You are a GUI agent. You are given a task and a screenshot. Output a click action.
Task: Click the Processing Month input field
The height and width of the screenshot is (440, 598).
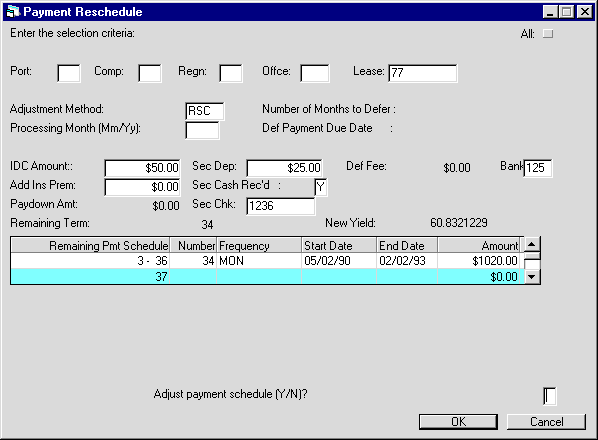(202, 130)
